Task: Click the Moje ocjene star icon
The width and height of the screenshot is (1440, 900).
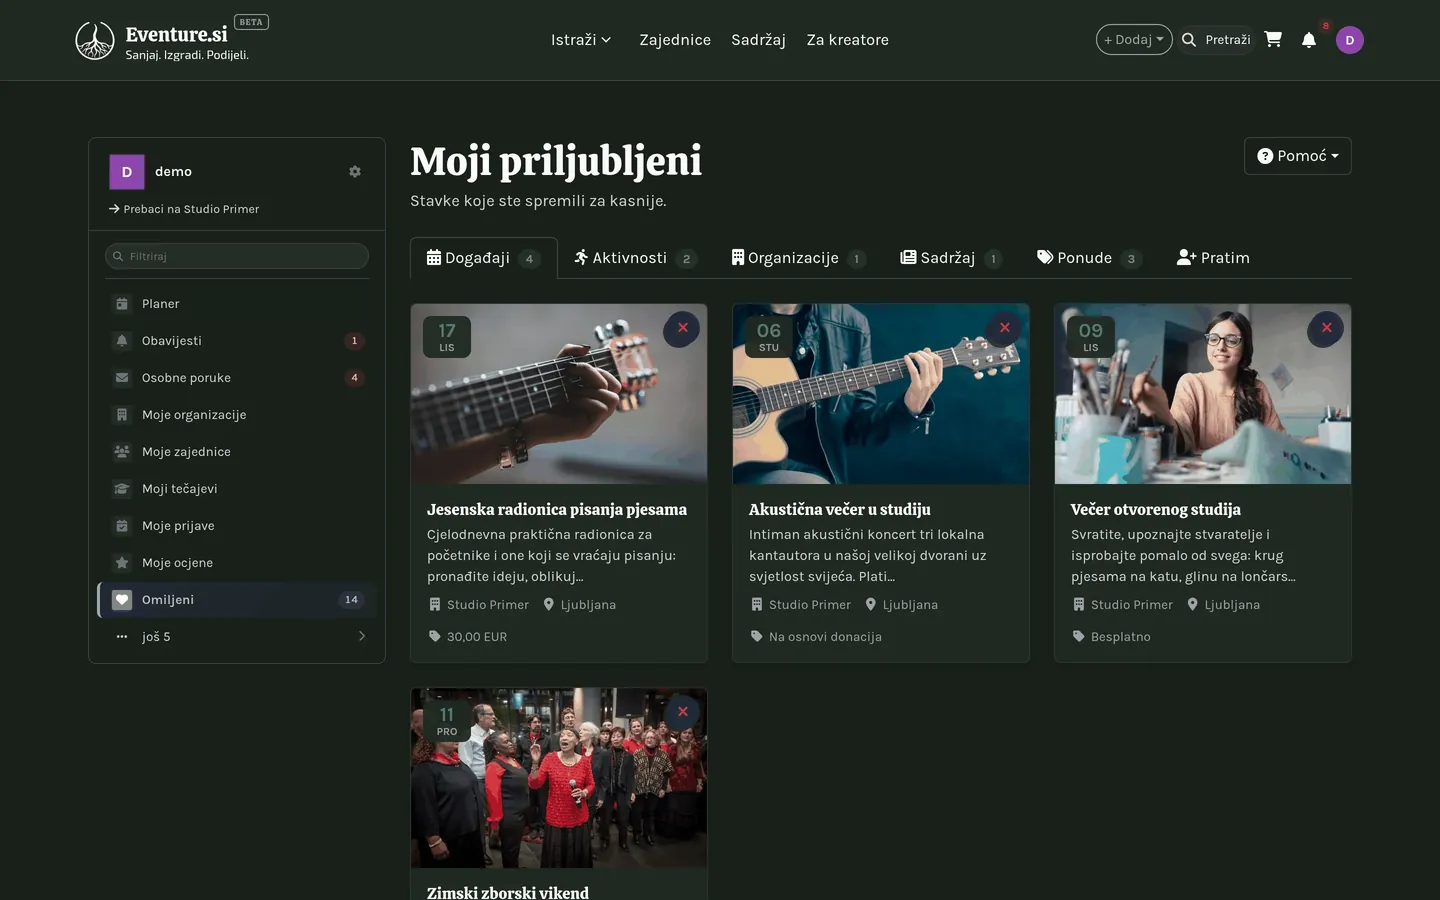Action: (x=122, y=563)
